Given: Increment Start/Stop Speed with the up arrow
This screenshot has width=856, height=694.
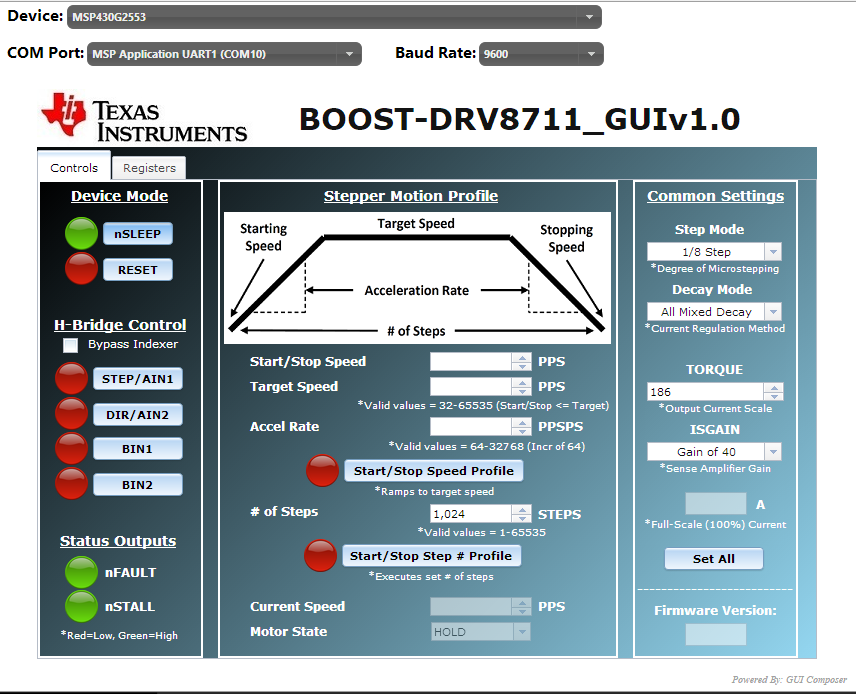Looking at the screenshot, I should pyautogui.click(x=522, y=357).
